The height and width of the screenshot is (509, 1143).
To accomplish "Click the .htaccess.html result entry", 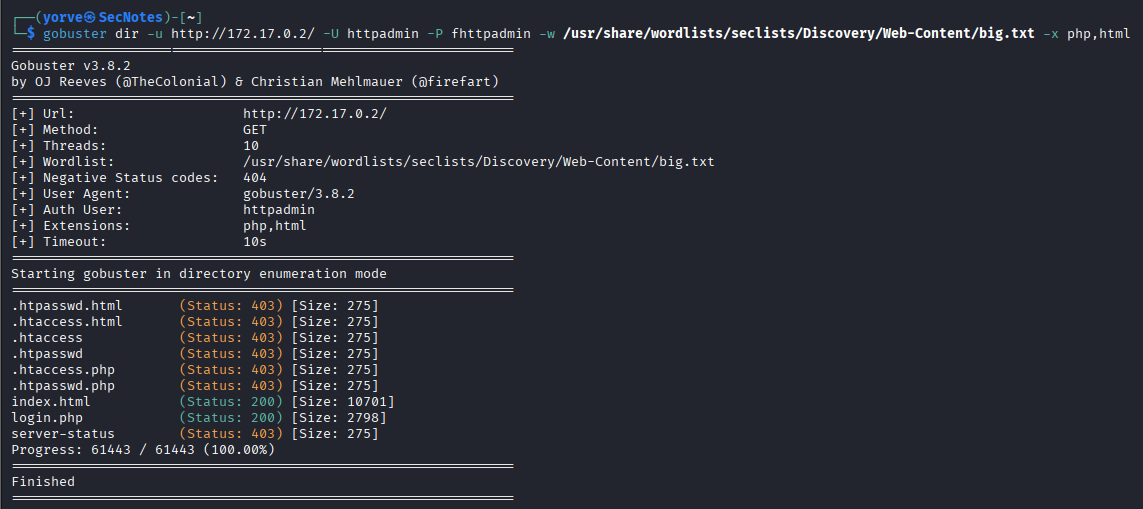I will click(67, 322).
